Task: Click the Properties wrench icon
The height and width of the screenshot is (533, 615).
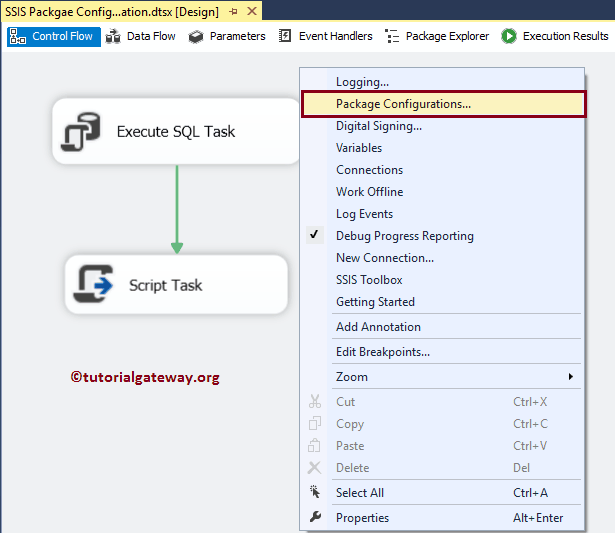Action: [315, 517]
